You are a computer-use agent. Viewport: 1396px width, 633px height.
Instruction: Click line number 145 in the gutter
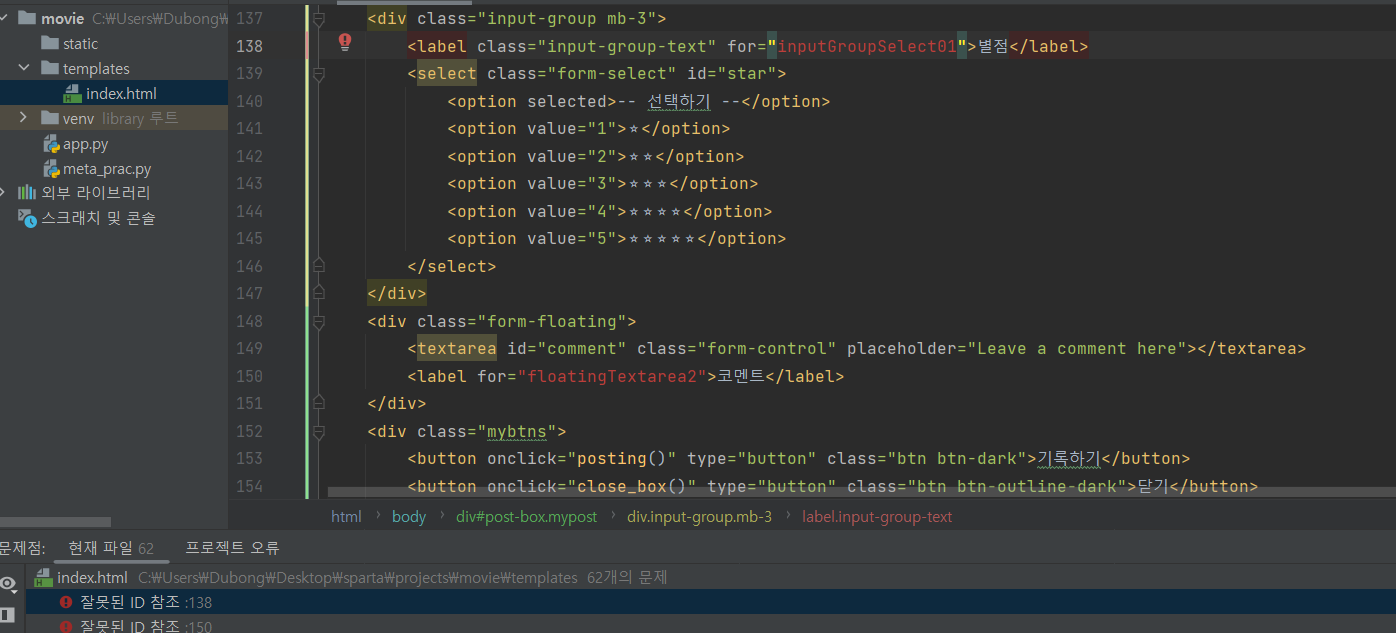[x=248, y=238]
